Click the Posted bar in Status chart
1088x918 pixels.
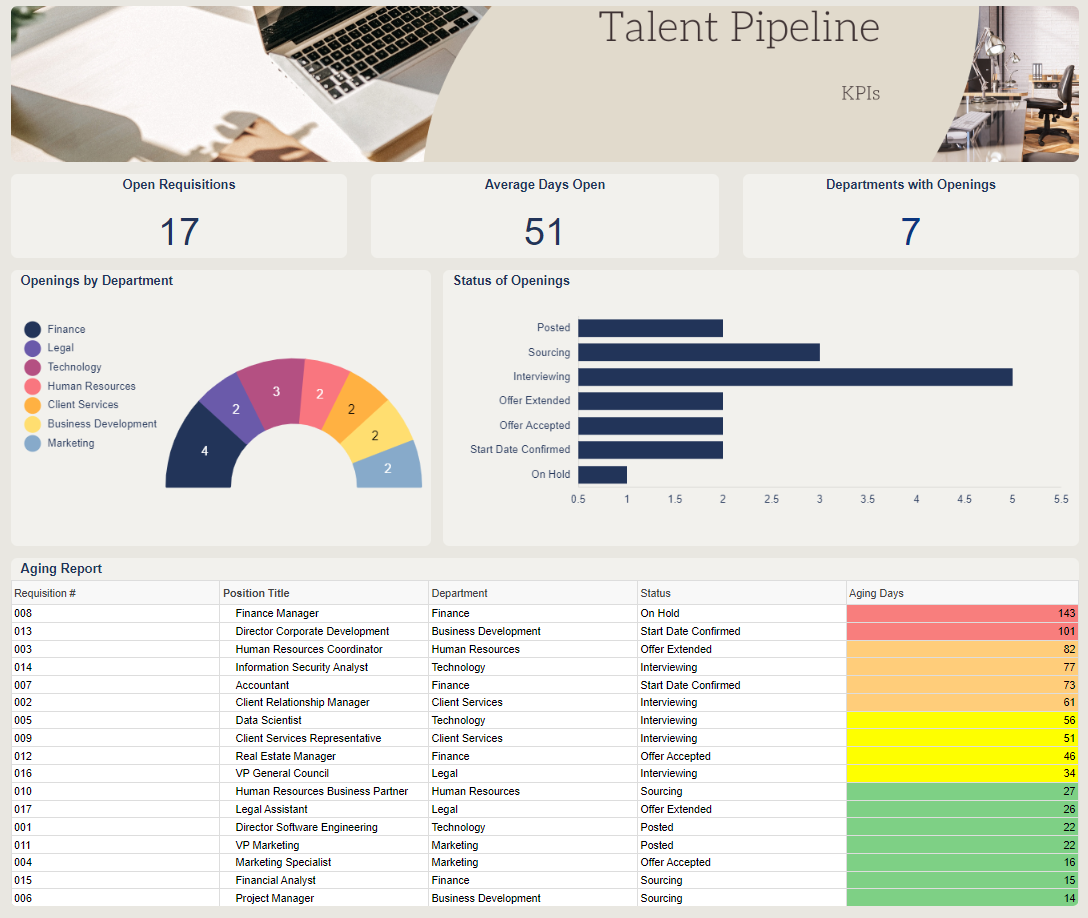tap(650, 328)
